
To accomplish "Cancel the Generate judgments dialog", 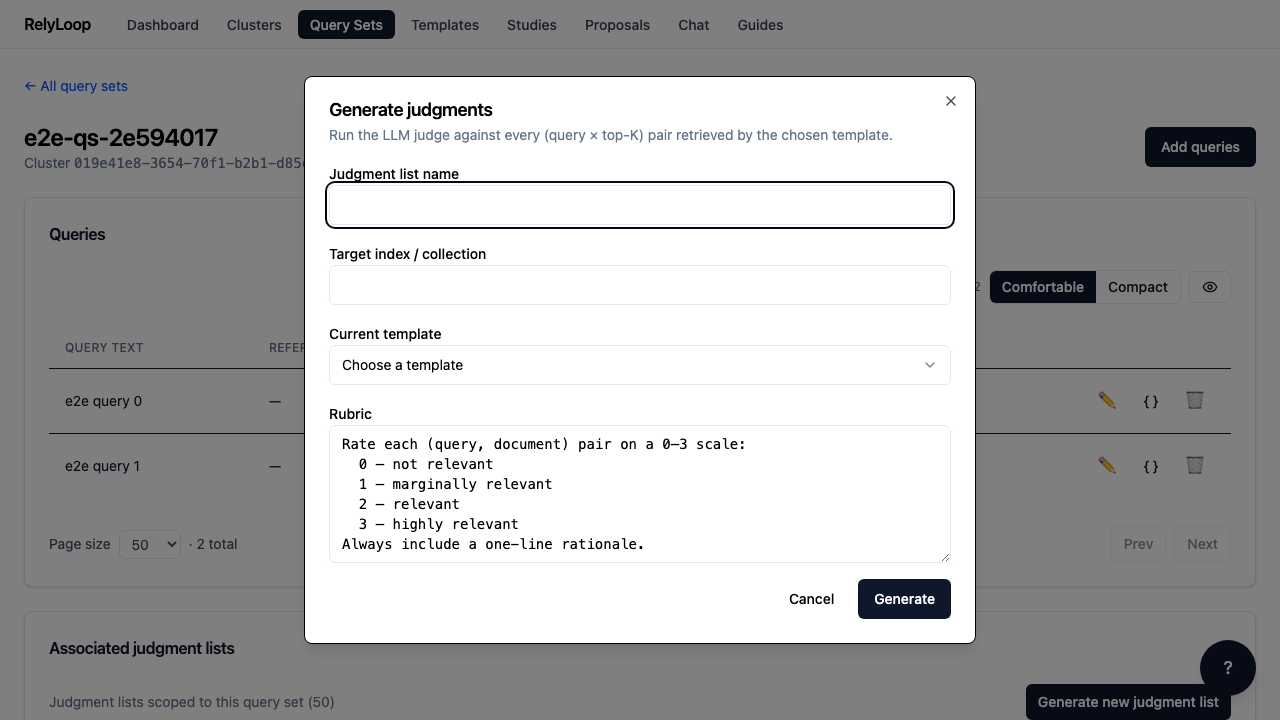I will 811,599.
